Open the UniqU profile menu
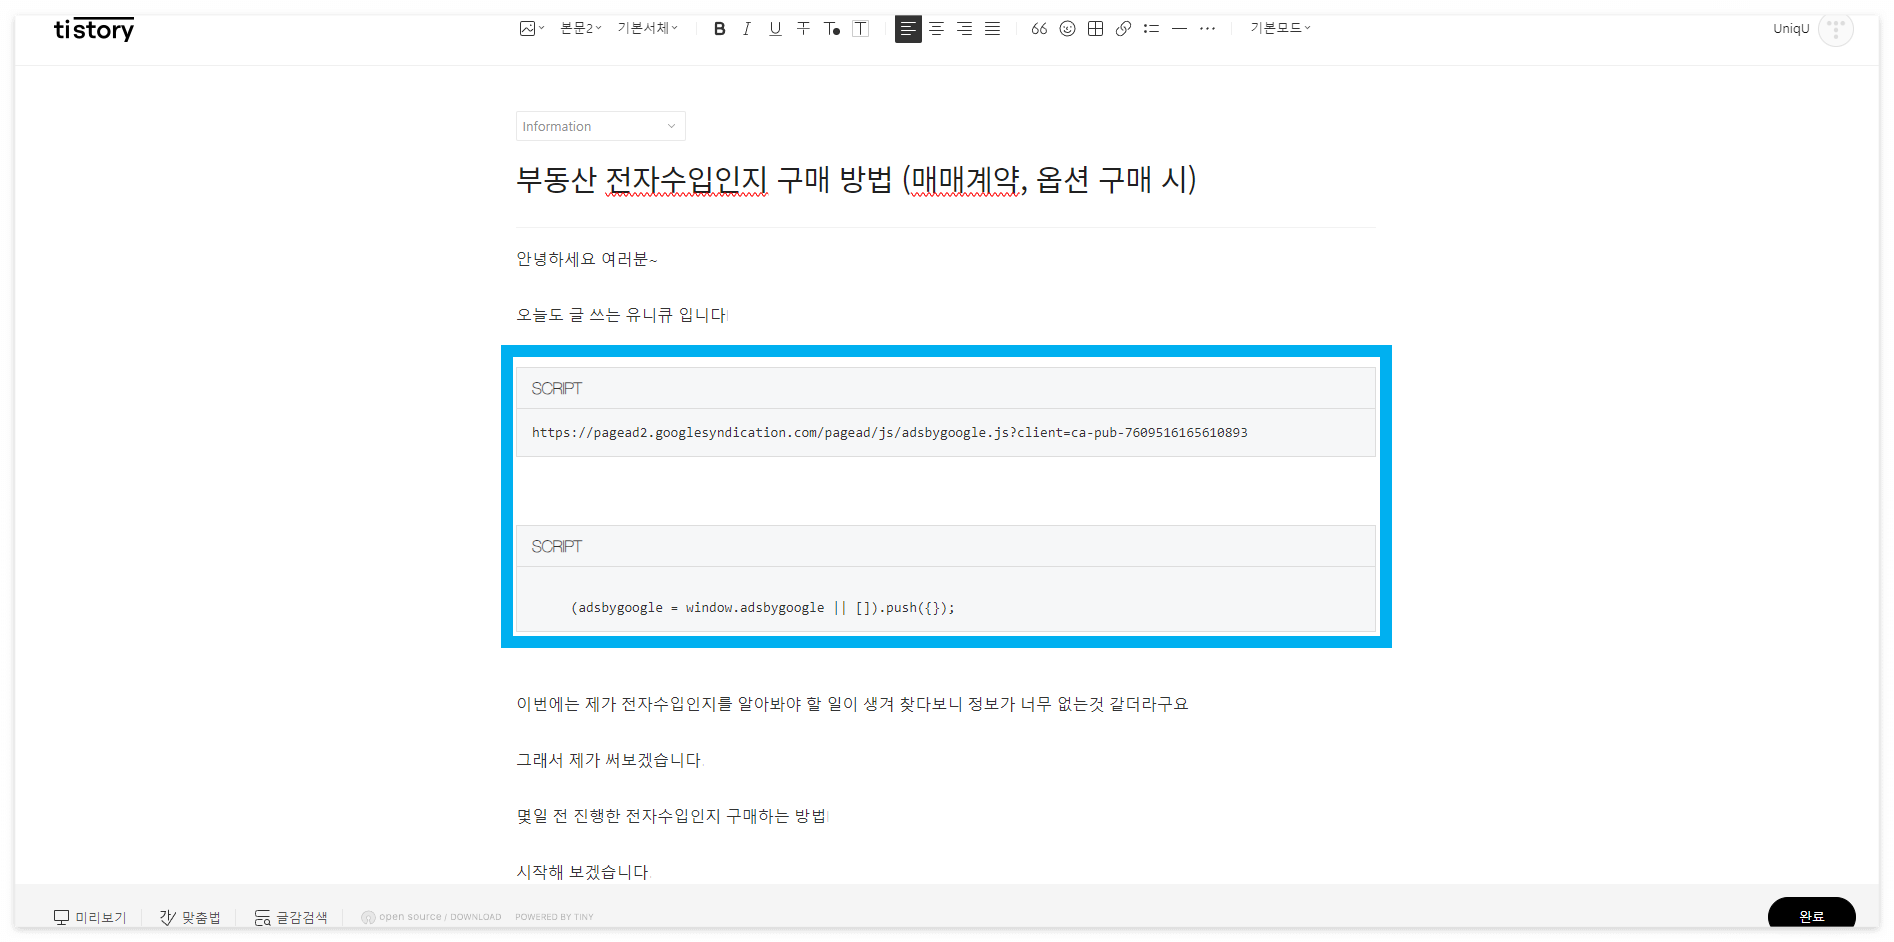The height and width of the screenshot is (942, 1894). (1835, 29)
